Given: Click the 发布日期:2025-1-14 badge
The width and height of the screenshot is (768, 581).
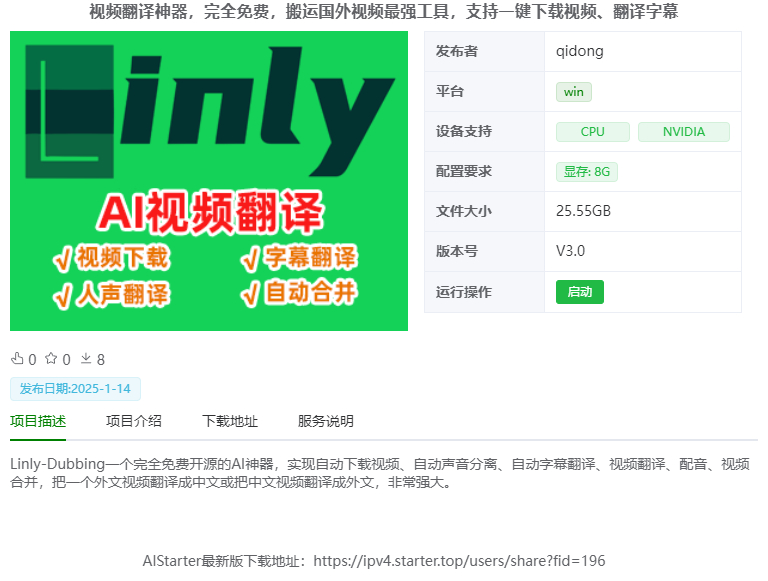Looking at the screenshot, I should (x=75, y=389).
